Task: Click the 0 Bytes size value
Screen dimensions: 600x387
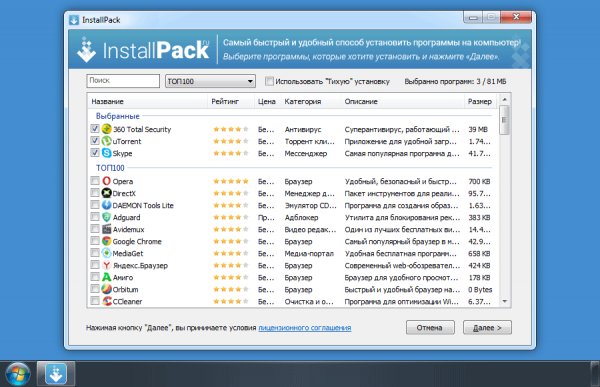Action: pos(480,289)
